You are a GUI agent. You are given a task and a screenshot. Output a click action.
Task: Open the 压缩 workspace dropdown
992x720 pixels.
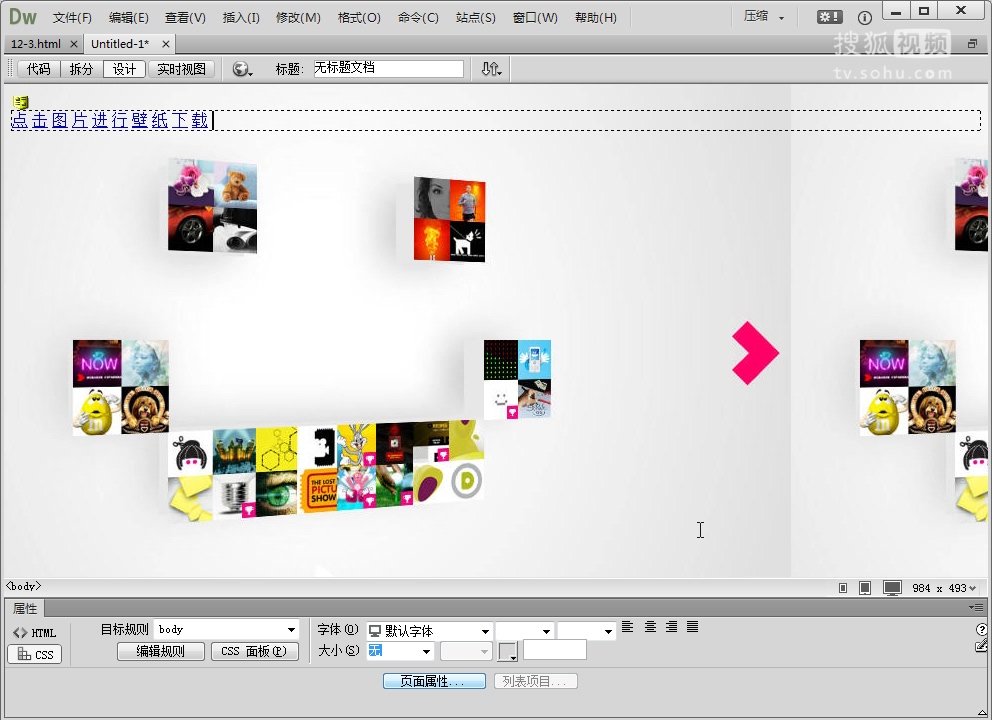pyautogui.click(x=764, y=17)
